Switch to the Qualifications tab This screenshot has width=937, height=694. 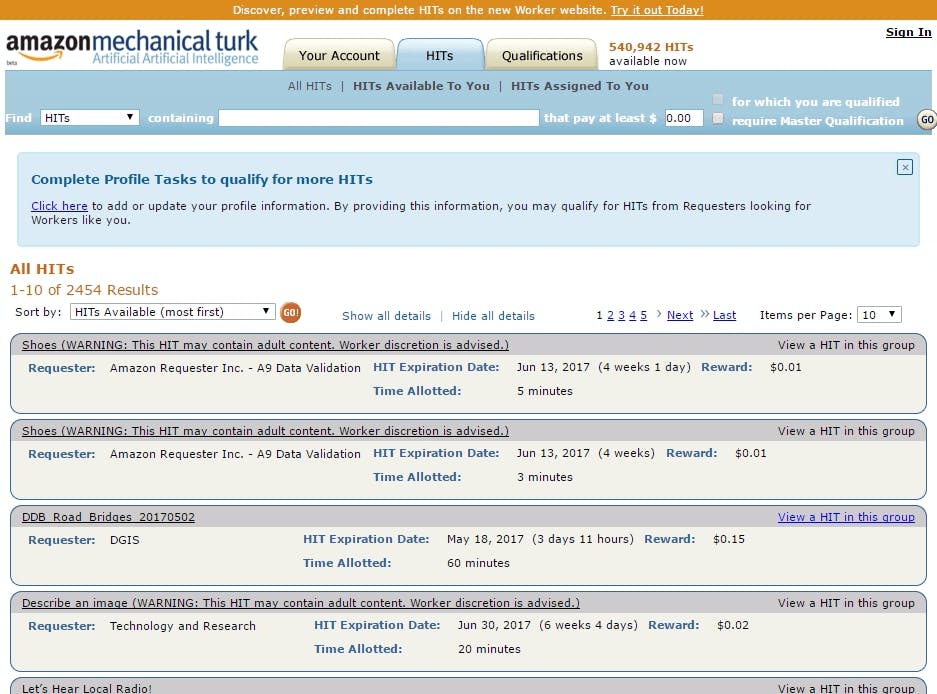tap(541, 55)
